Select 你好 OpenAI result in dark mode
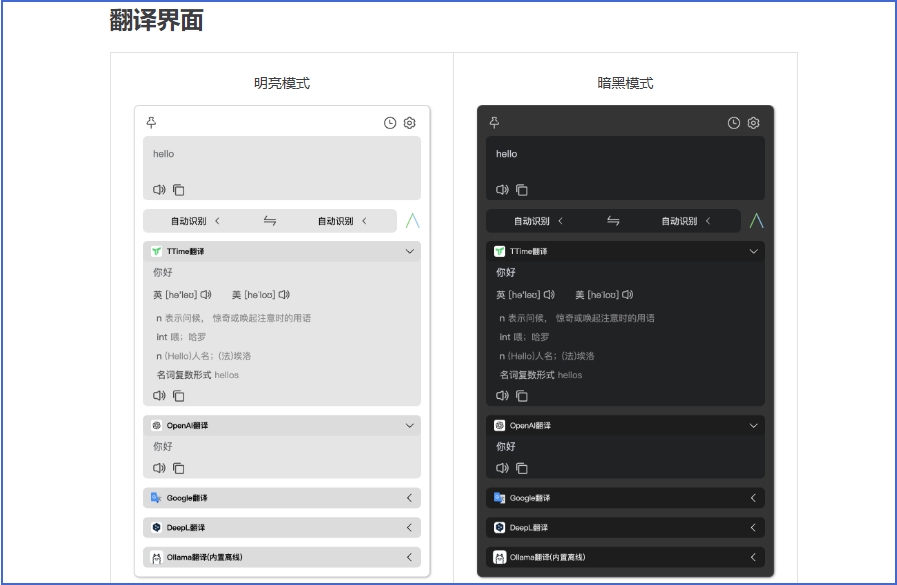Image resolution: width=897 pixels, height=585 pixels. point(506,446)
